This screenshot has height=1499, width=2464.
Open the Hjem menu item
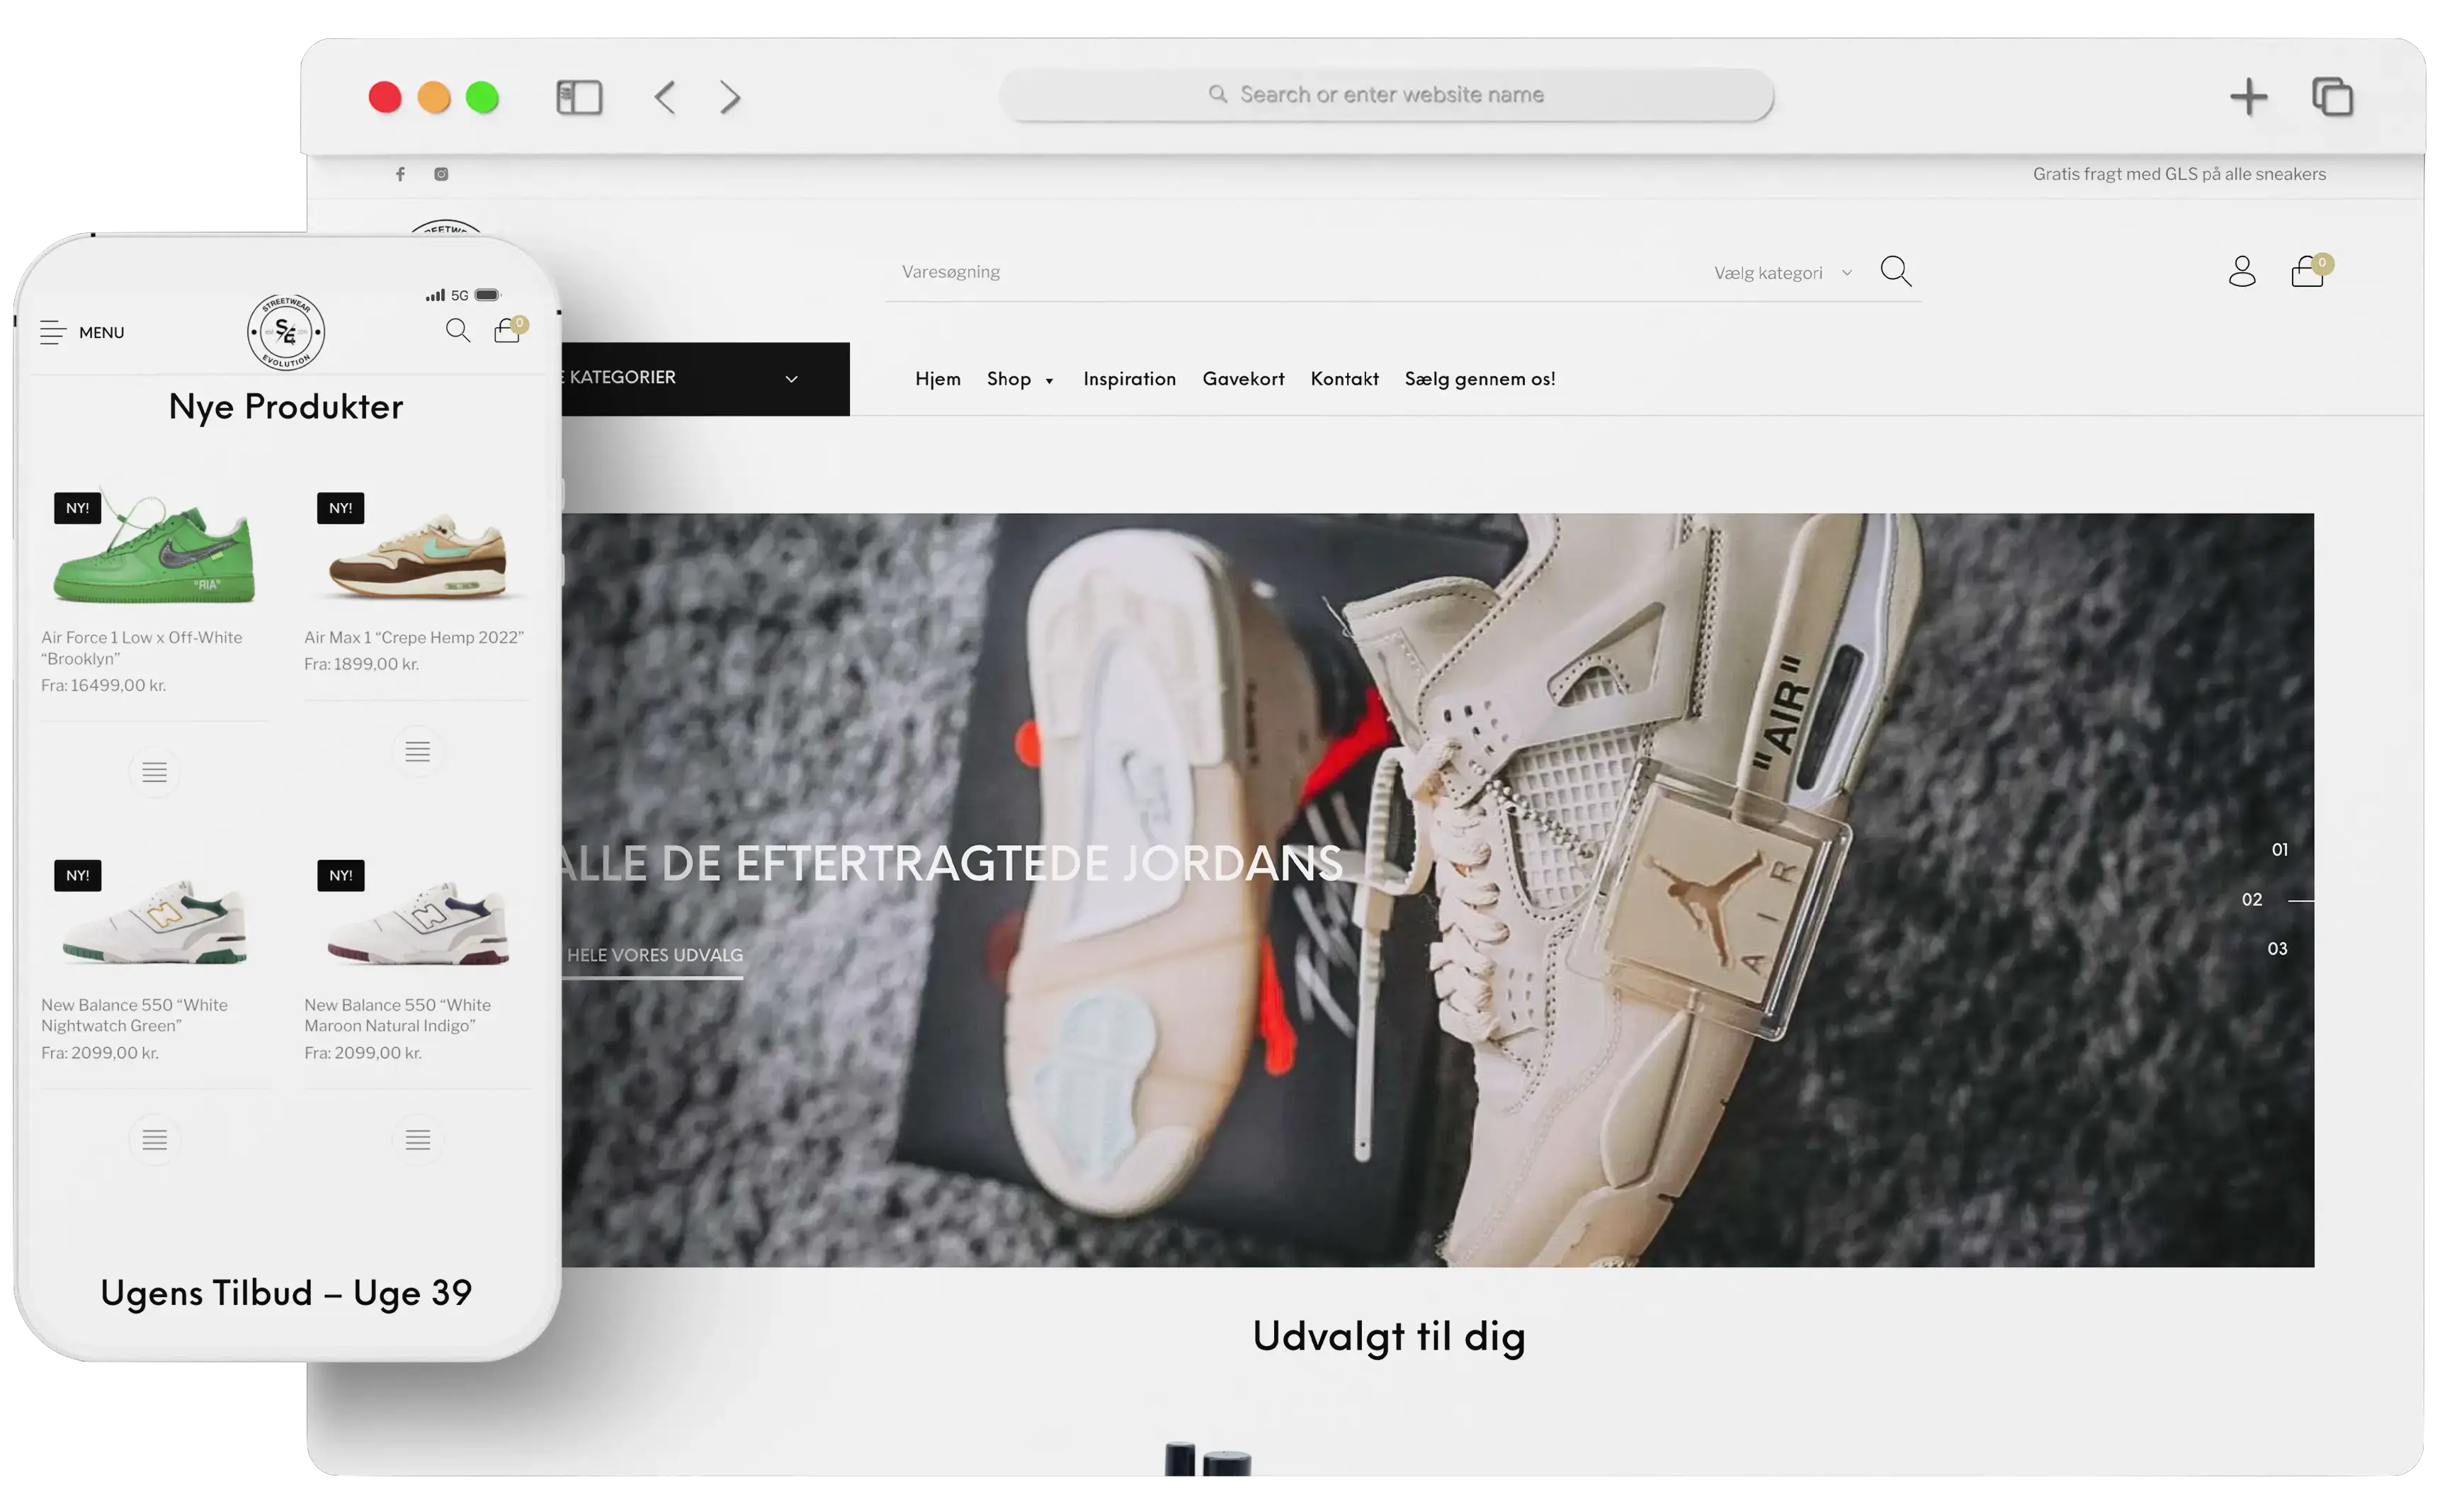[x=939, y=380]
